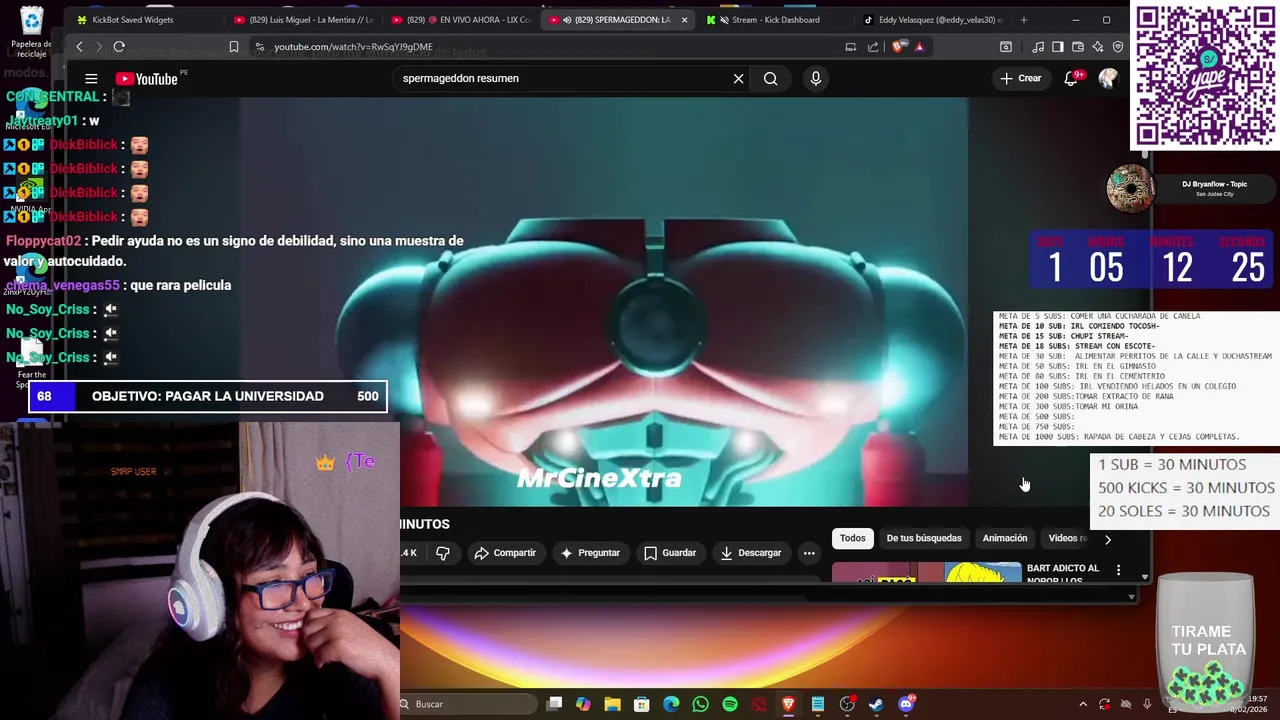Open the Brave Rewards triangle icon
Image resolution: width=1280 pixels, height=720 pixels.
pyautogui.click(x=918, y=46)
